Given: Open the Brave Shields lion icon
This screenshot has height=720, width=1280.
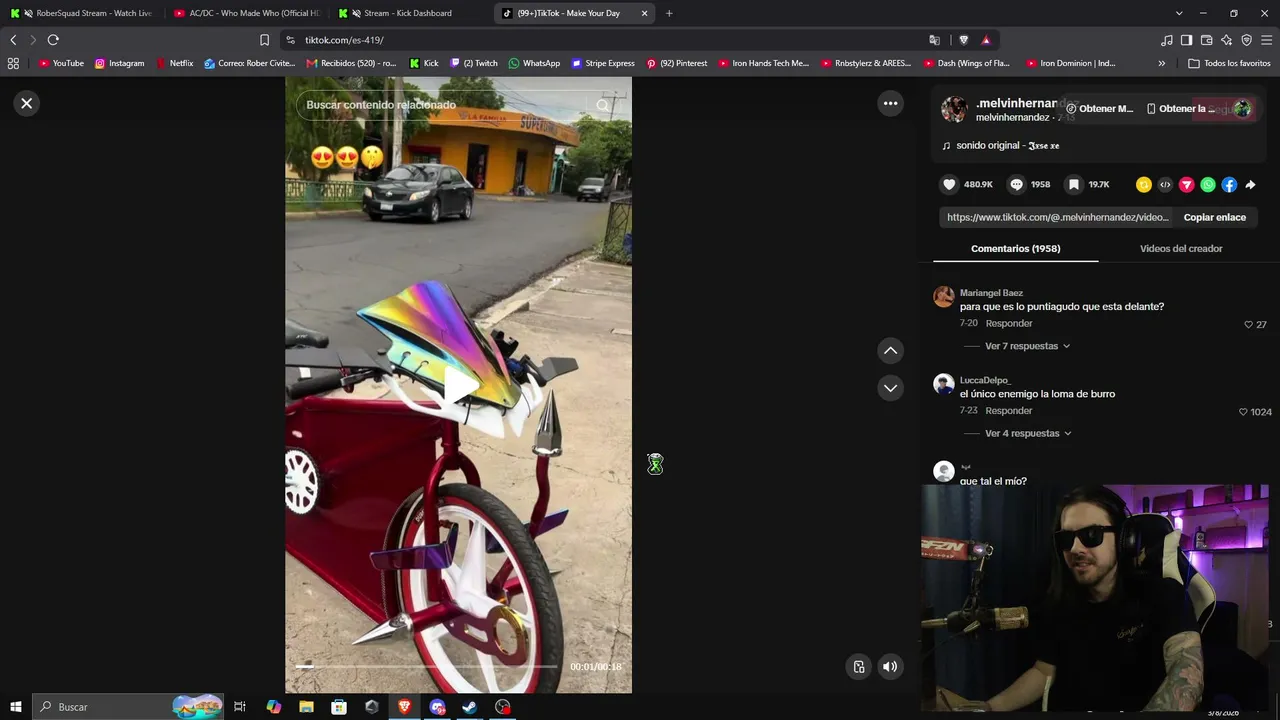Looking at the screenshot, I should 963,40.
